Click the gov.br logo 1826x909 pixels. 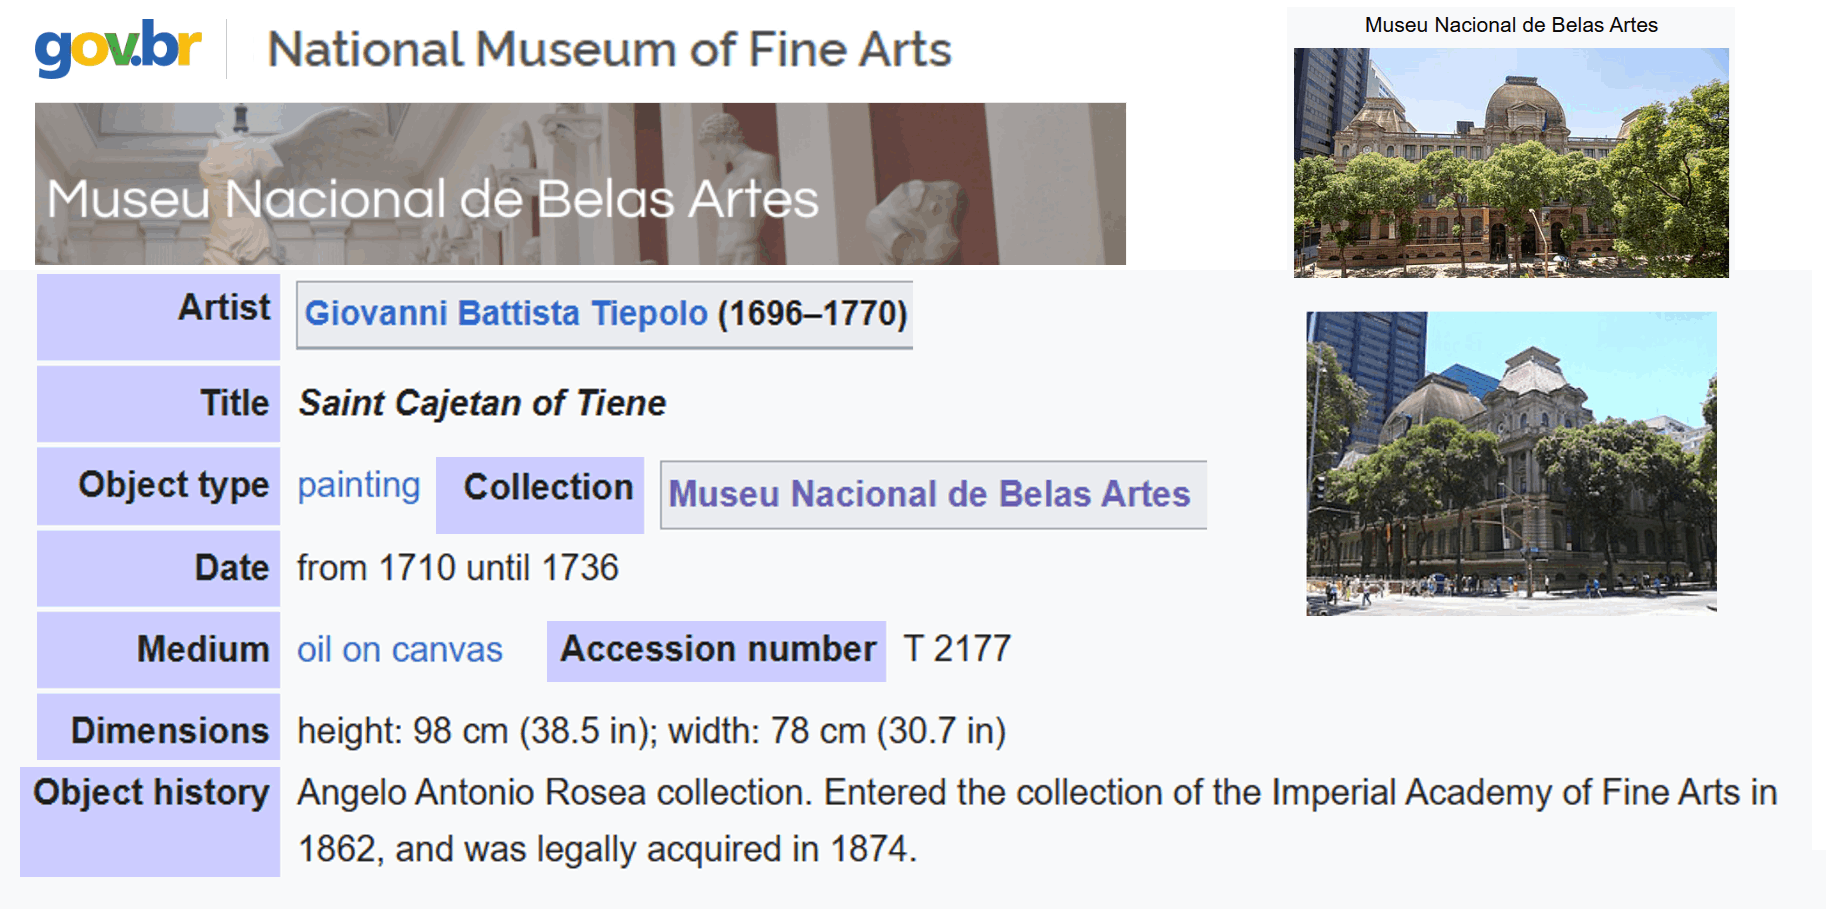pos(118,47)
